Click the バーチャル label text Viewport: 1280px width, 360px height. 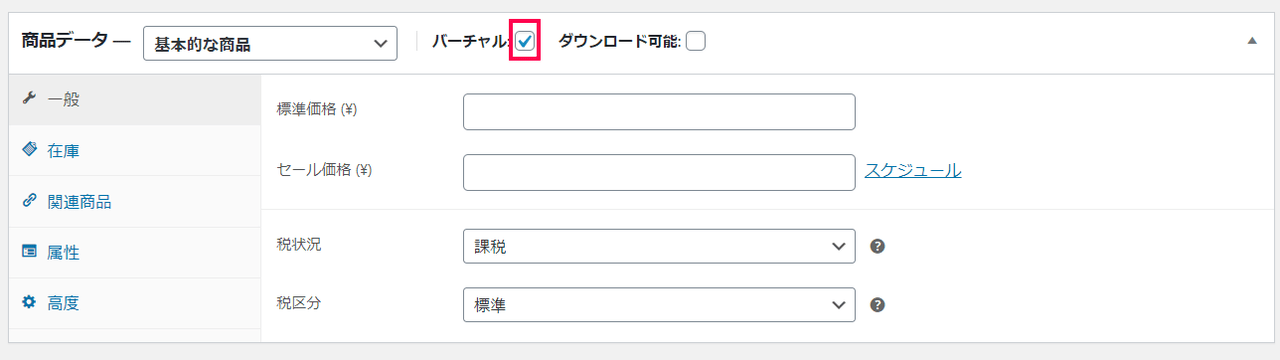pyautogui.click(x=471, y=41)
